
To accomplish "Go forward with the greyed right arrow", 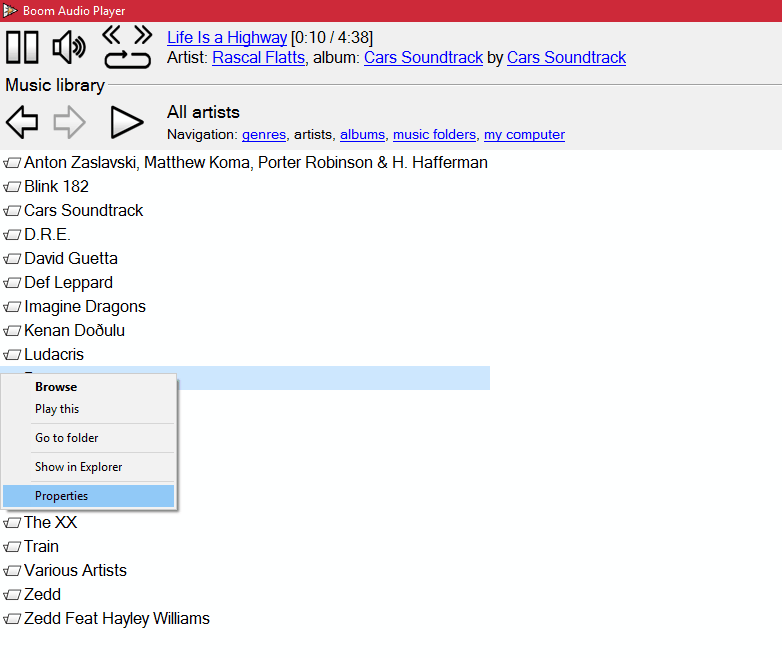I will tap(69, 122).
